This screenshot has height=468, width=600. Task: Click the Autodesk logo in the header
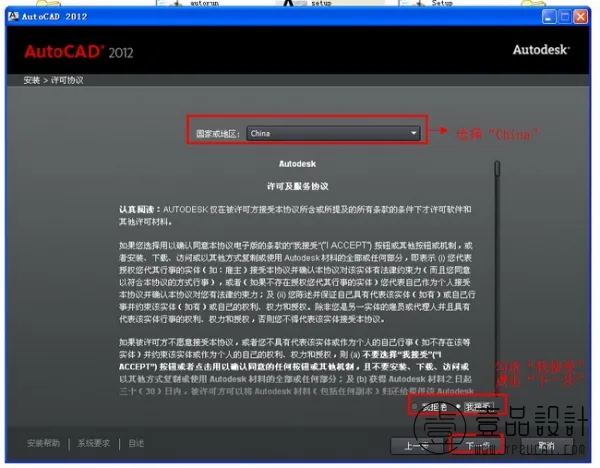(541, 50)
